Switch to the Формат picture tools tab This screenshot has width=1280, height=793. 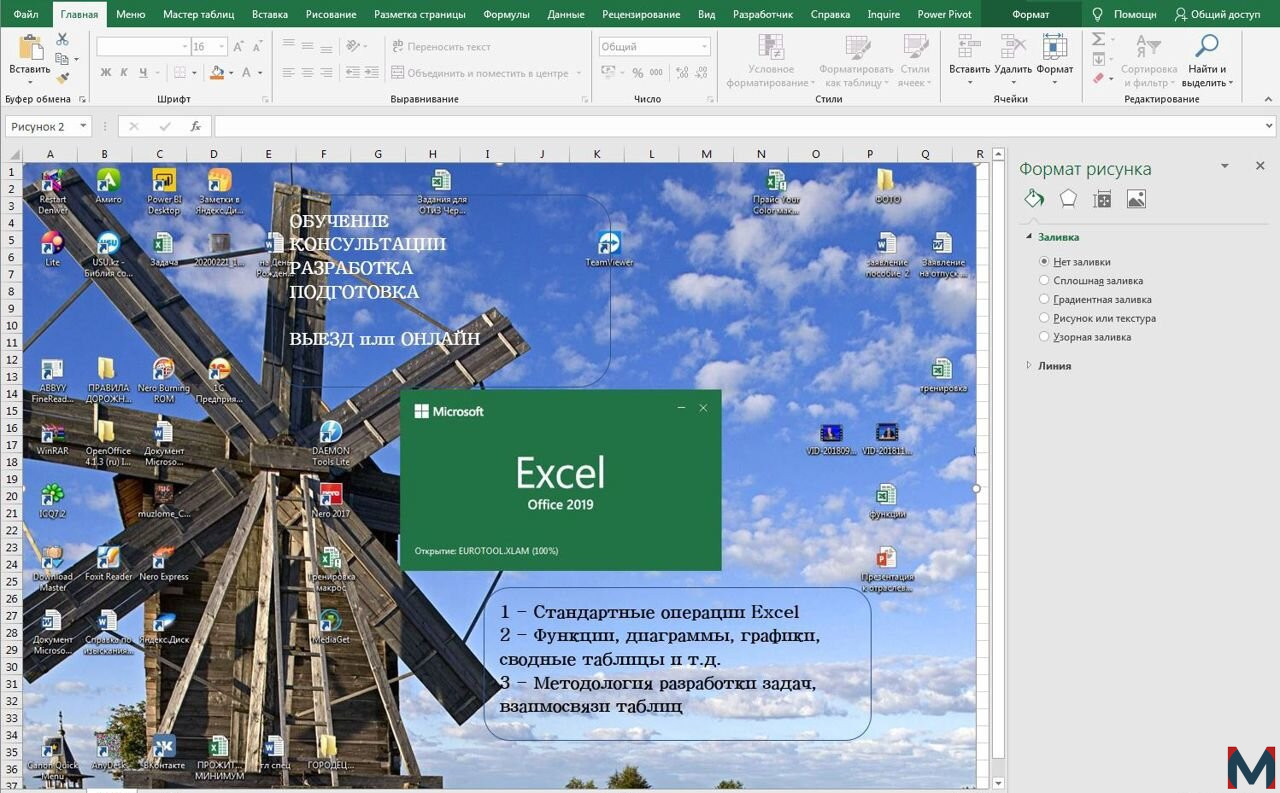[x=1031, y=14]
